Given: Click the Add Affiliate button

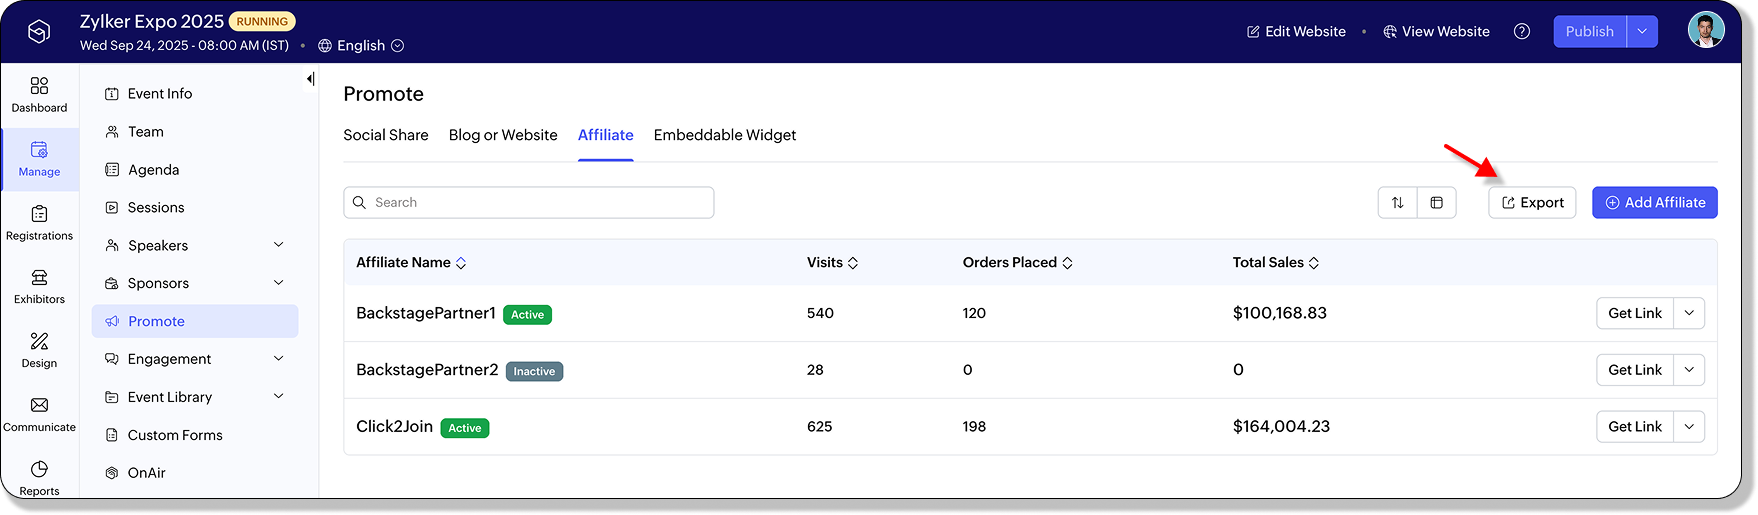Looking at the screenshot, I should click(1655, 203).
